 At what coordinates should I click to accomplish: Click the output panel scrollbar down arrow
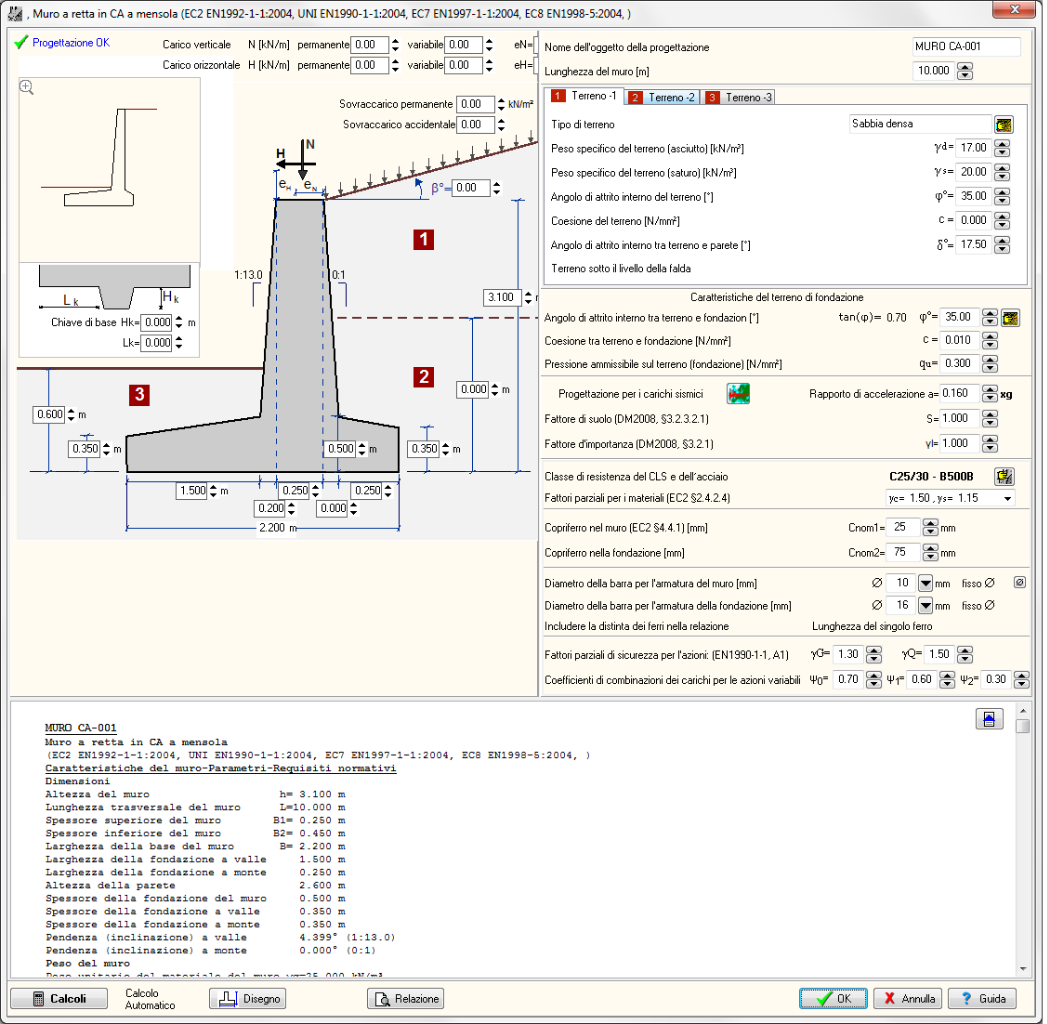pos(1023,969)
